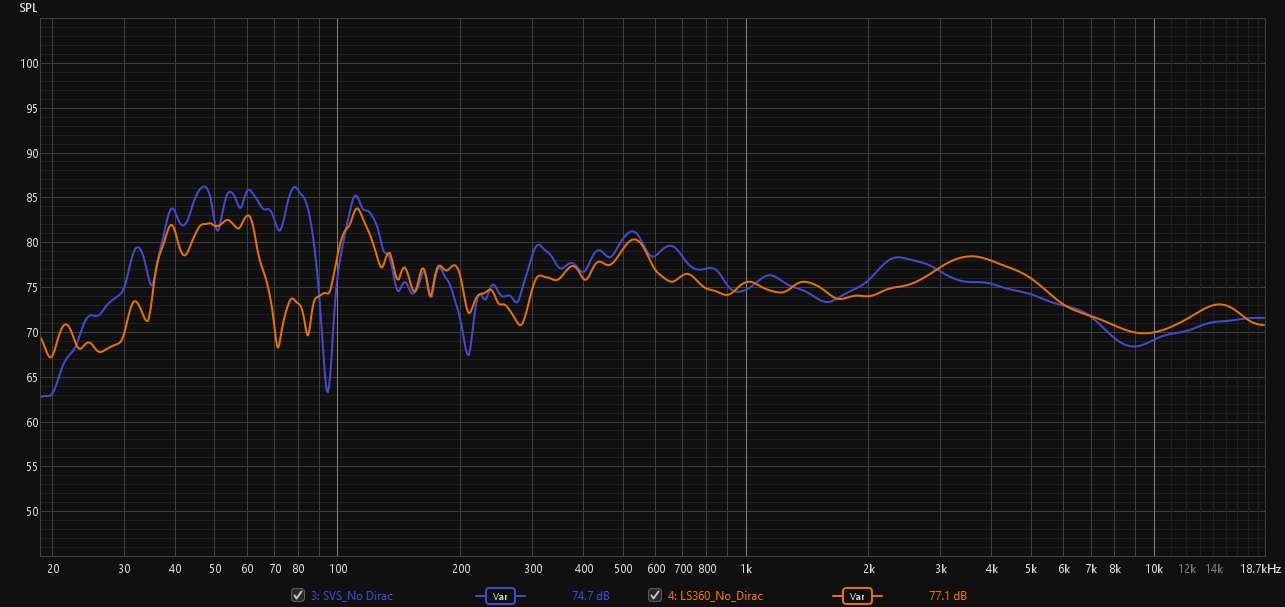Uncheck the LS360_No_Dirac trace checkbox
Screen dimensions: 1285x607
(655, 596)
